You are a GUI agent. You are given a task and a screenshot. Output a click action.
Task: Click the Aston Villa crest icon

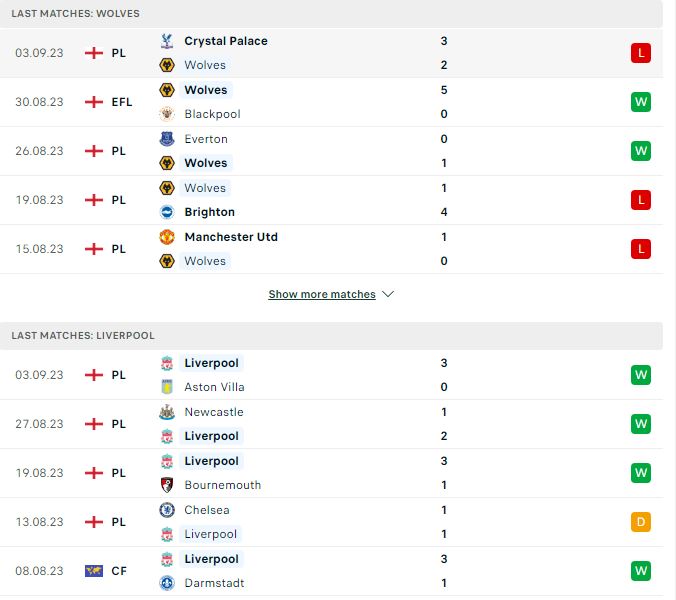pyautogui.click(x=167, y=387)
